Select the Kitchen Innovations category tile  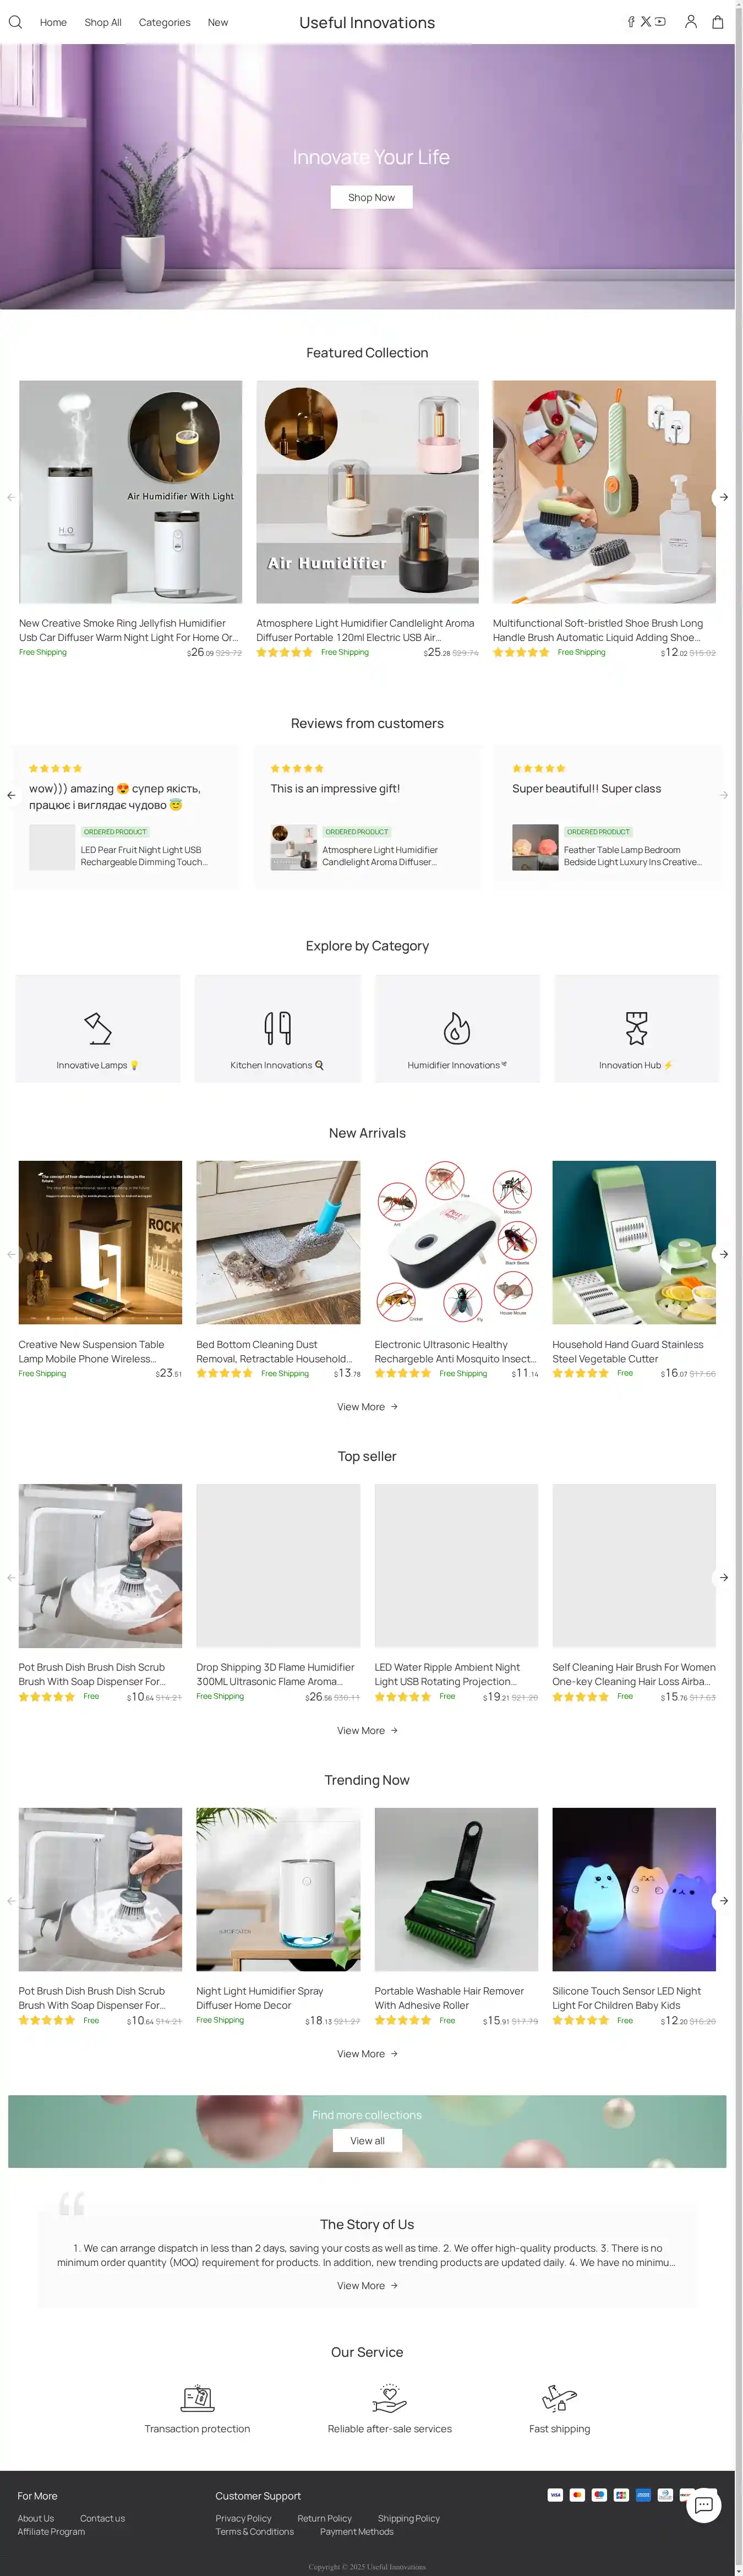coord(277,1028)
